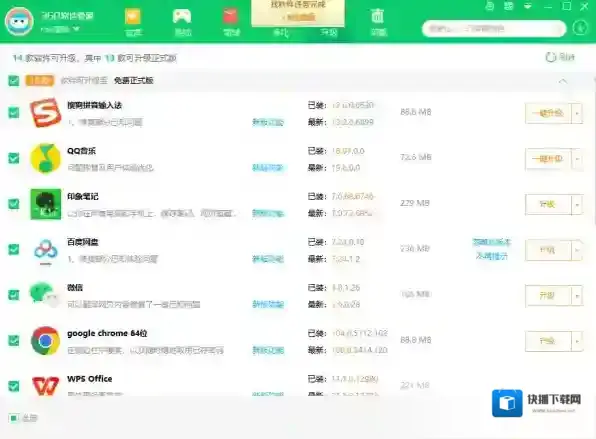Open the skin icon in title bar
The image size is (596, 439).
pos(509,6)
